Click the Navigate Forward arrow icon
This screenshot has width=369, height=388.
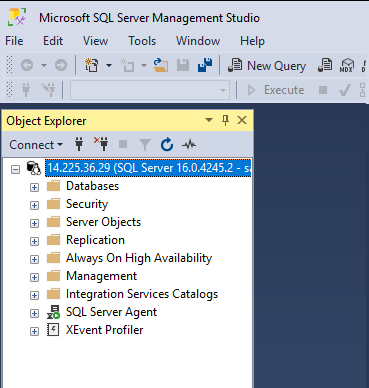point(61,65)
